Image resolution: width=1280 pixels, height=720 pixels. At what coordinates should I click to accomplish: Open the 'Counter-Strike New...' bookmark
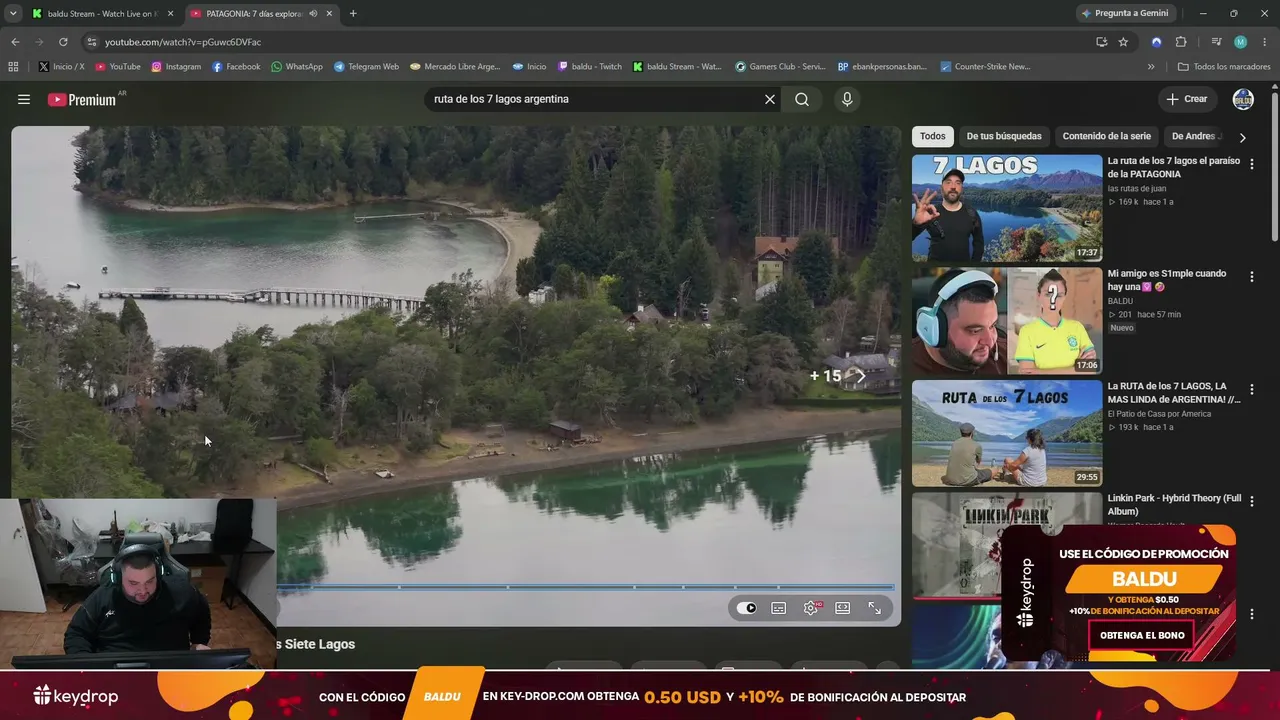(x=984, y=67)
